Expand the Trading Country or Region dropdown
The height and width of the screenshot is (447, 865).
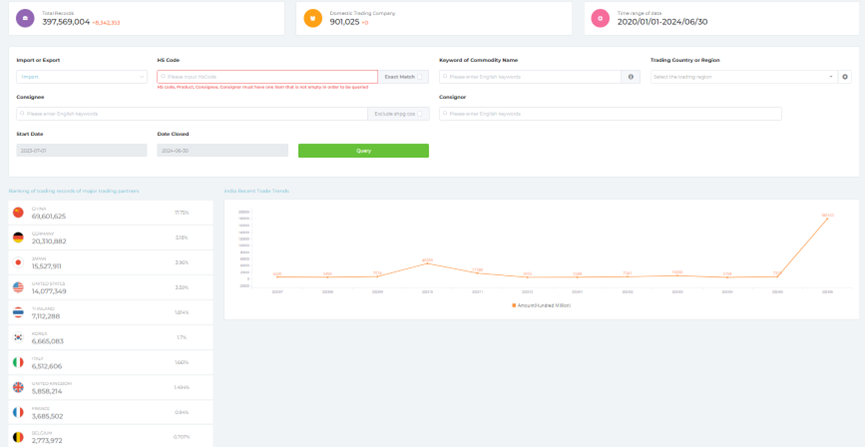(x=743, y=76)
